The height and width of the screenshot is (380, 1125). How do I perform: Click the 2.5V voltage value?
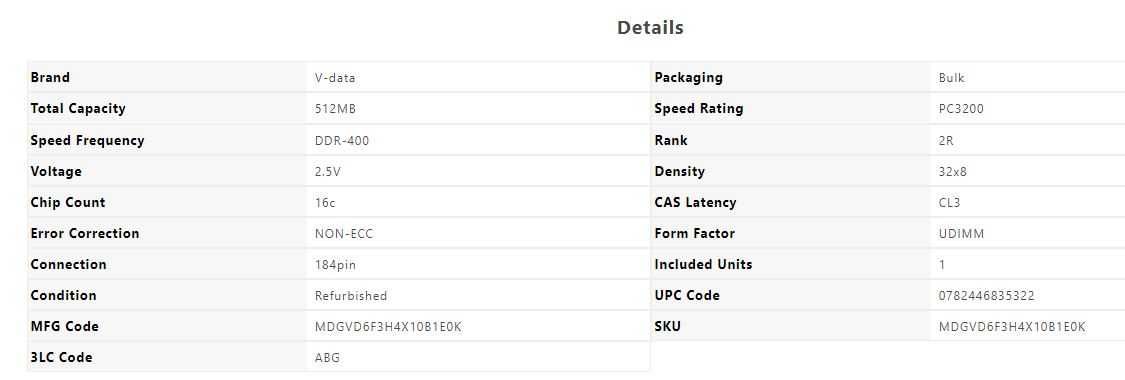point(328,171)
